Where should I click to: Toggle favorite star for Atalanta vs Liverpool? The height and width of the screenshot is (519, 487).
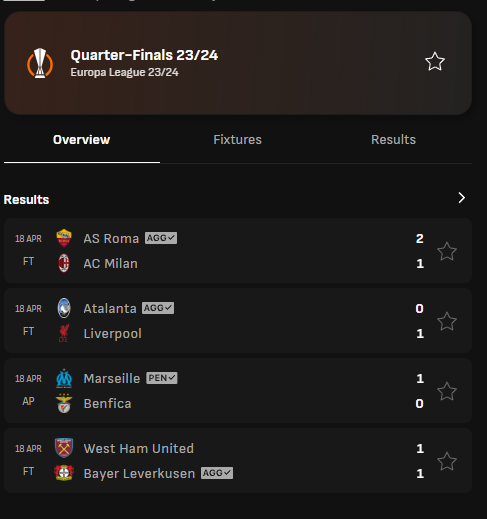pos(447,321)
